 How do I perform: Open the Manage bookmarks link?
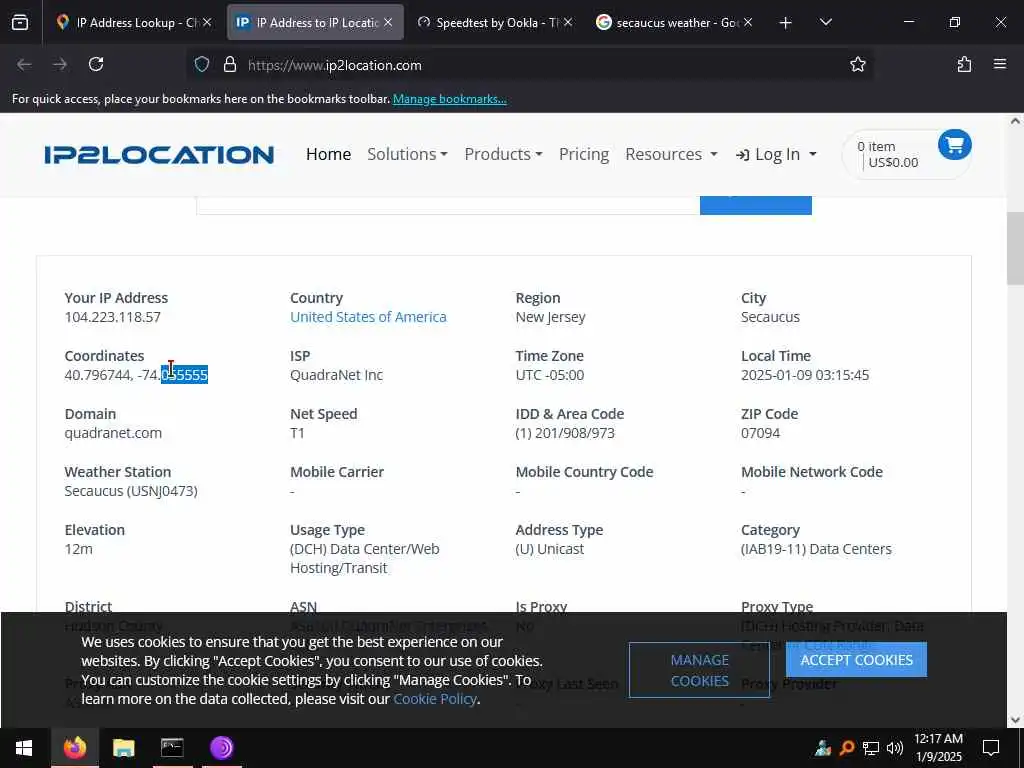pos(449,99)
